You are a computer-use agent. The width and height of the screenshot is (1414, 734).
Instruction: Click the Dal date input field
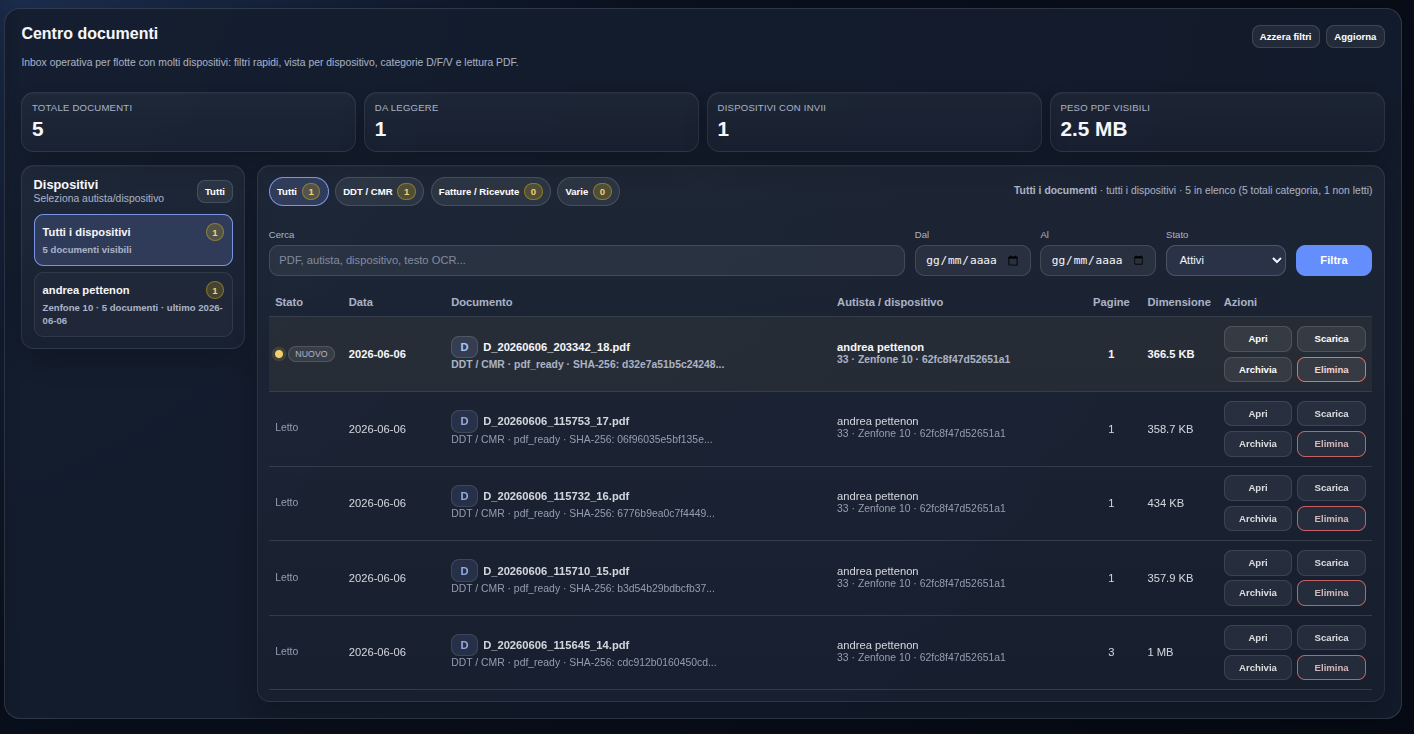973,260
